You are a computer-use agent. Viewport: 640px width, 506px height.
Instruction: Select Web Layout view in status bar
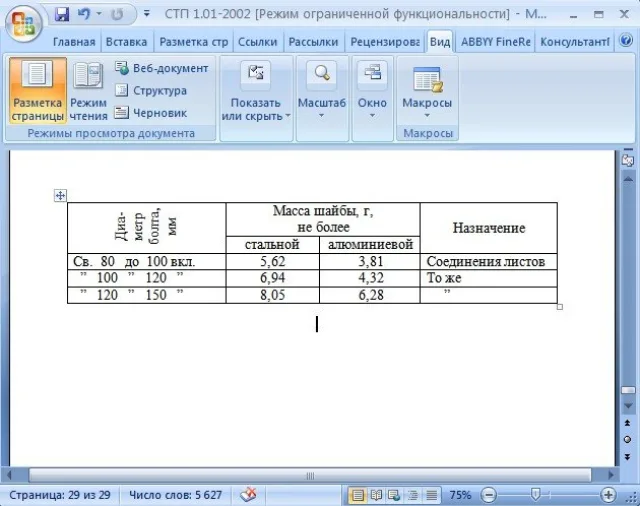(394, 495)
